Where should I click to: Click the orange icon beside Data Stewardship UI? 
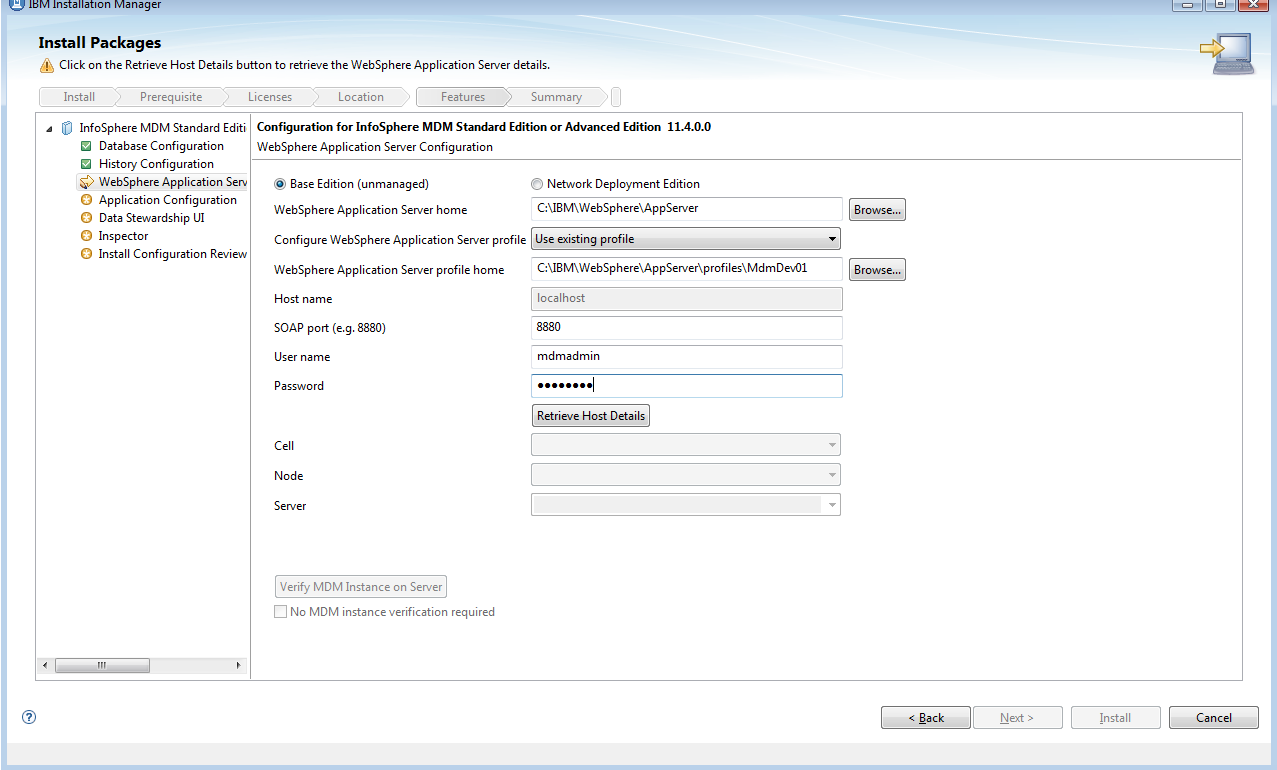coord(86,218)
